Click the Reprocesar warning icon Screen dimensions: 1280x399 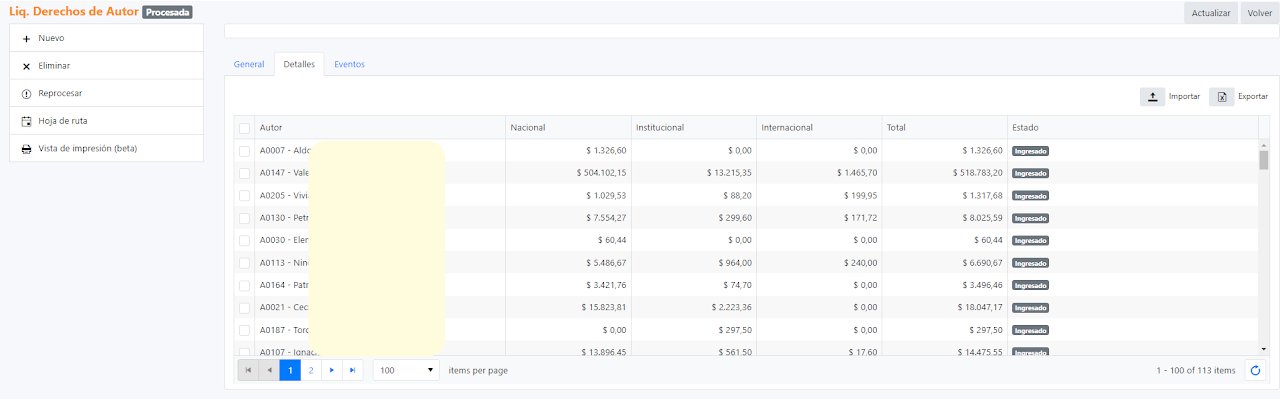[26, 93]
